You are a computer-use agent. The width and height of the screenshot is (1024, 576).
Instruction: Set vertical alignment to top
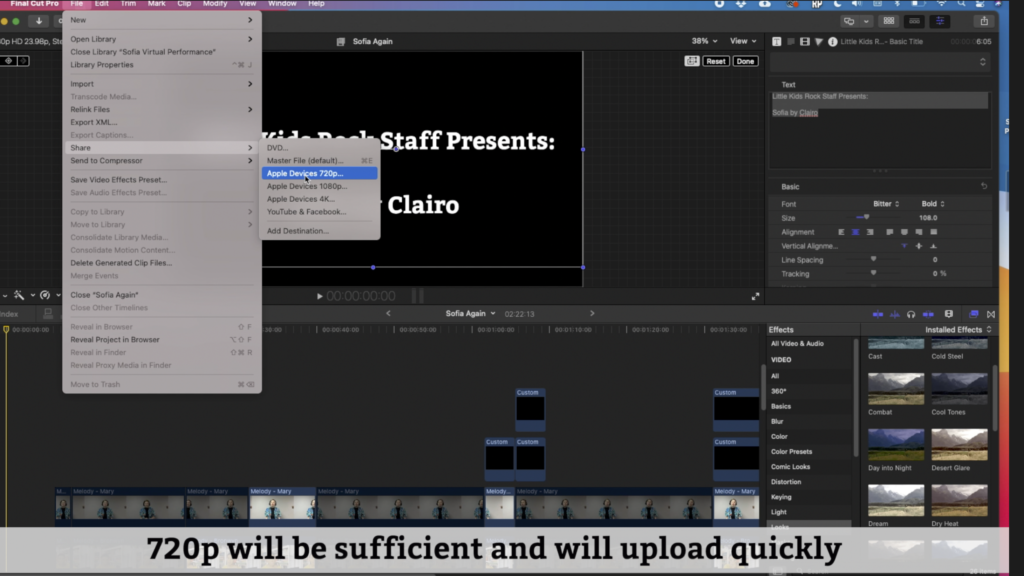click(x=904, y=246)
